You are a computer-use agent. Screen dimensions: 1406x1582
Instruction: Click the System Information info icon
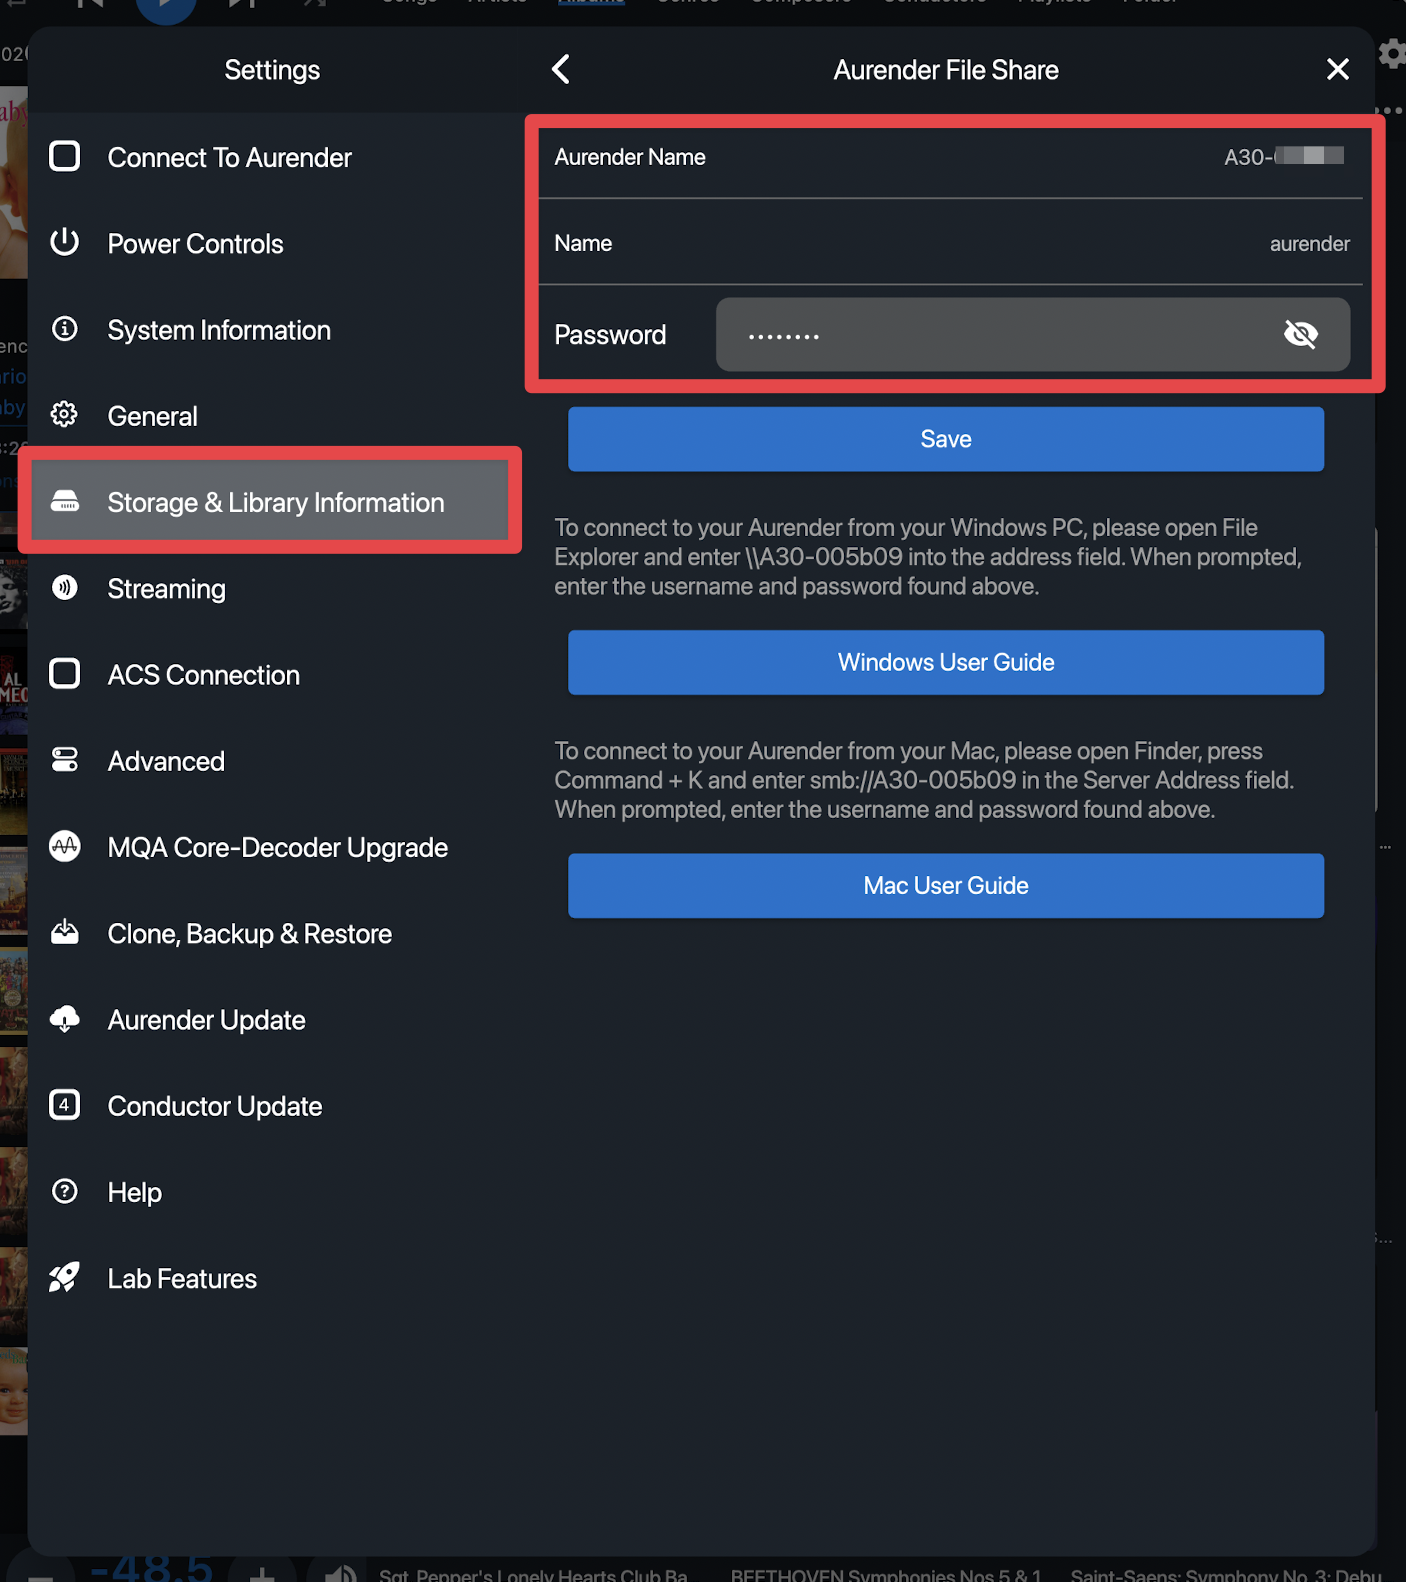coord(65,328)
